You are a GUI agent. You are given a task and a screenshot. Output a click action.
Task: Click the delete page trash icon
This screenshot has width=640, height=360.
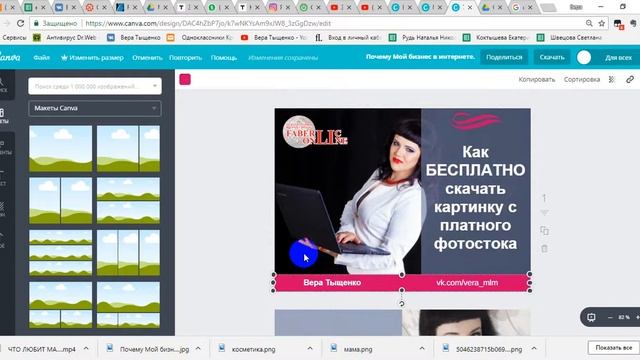(544, 249)
